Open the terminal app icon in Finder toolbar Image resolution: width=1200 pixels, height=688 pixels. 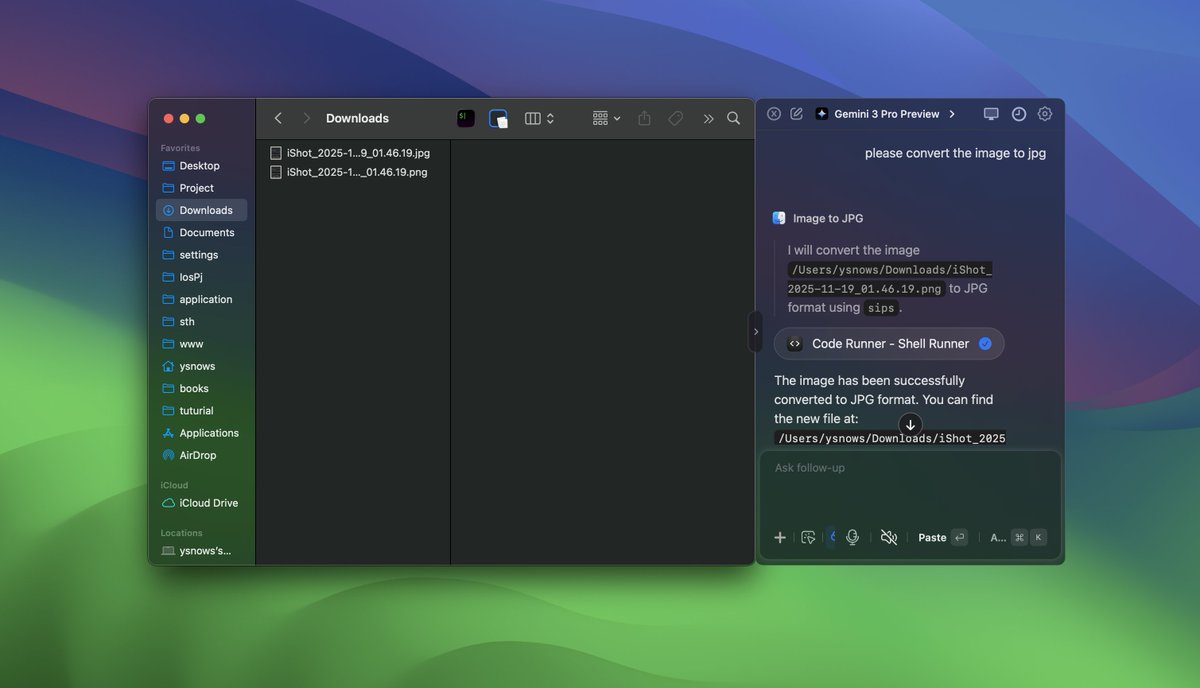tap(466, 118)
